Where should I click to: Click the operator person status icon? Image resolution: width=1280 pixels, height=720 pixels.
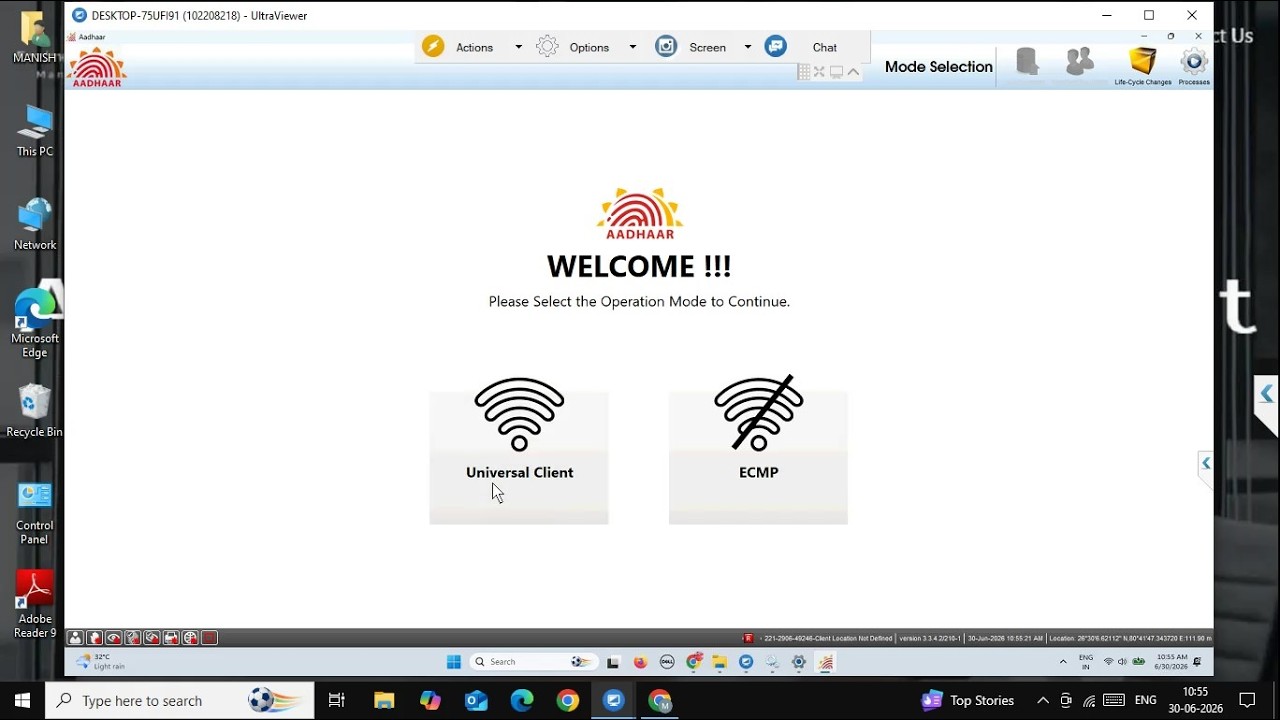pyautogui.click(x=75, y=638)
